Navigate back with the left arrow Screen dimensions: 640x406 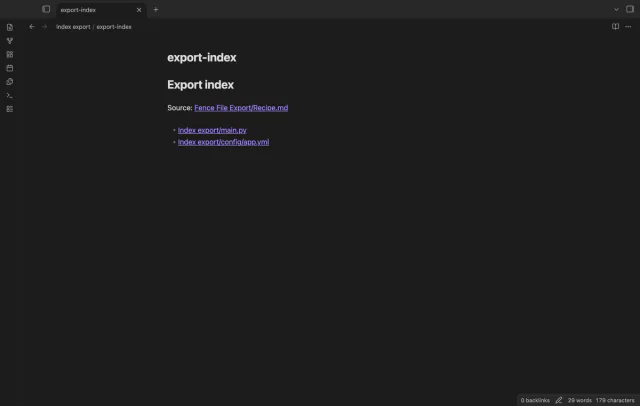(x=32, y=27)
